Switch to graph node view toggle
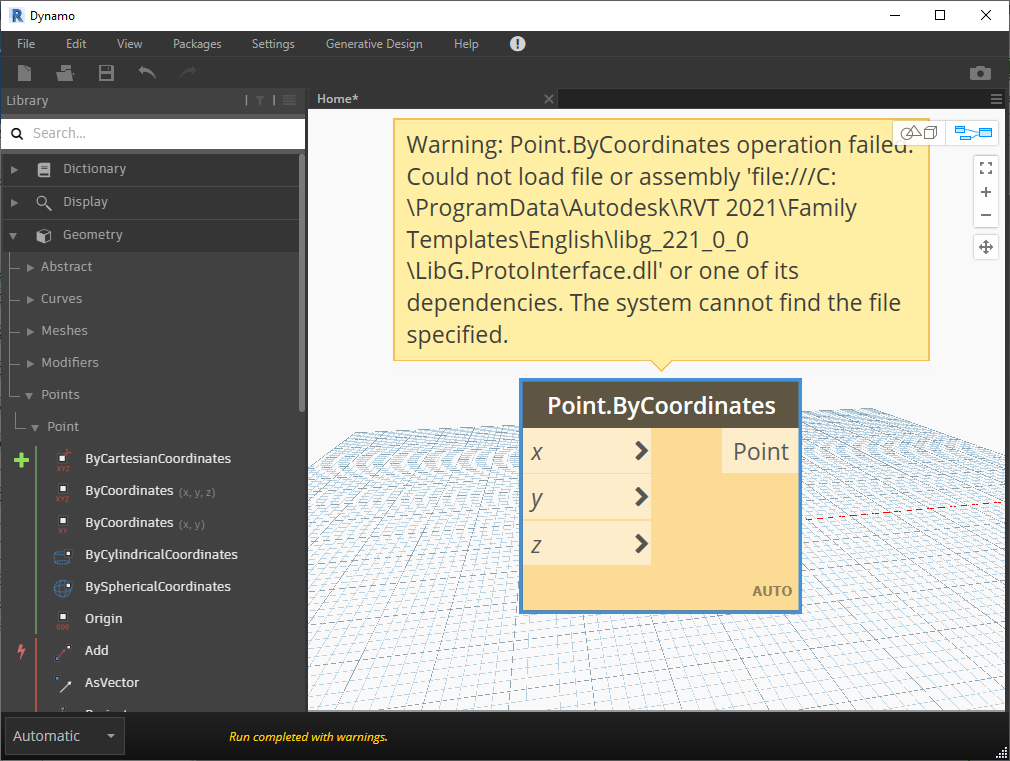The image size is (1010, 761). coord(972,132)
